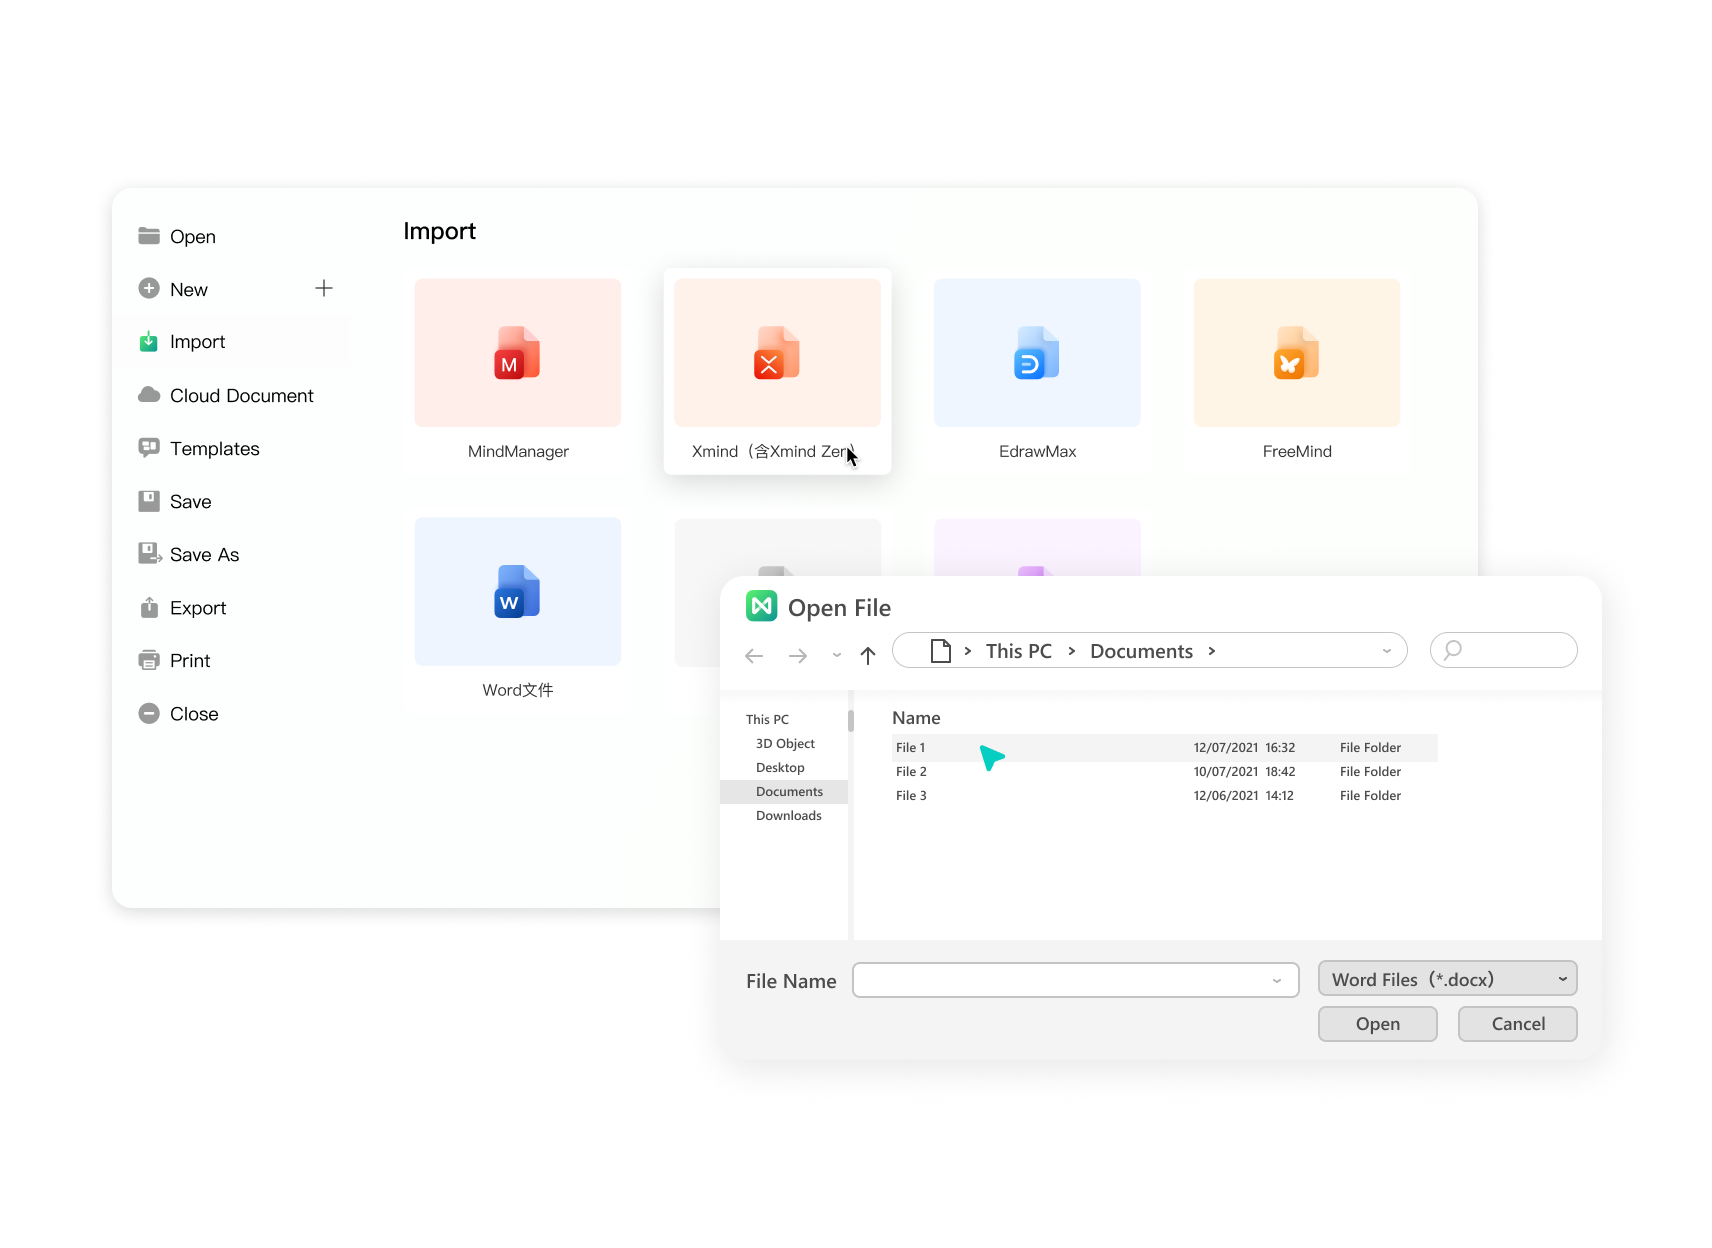Select the MindManager import icon
Image resolution: width=1712 pixels, height=1248 pixels.
(x=517, y=353)
